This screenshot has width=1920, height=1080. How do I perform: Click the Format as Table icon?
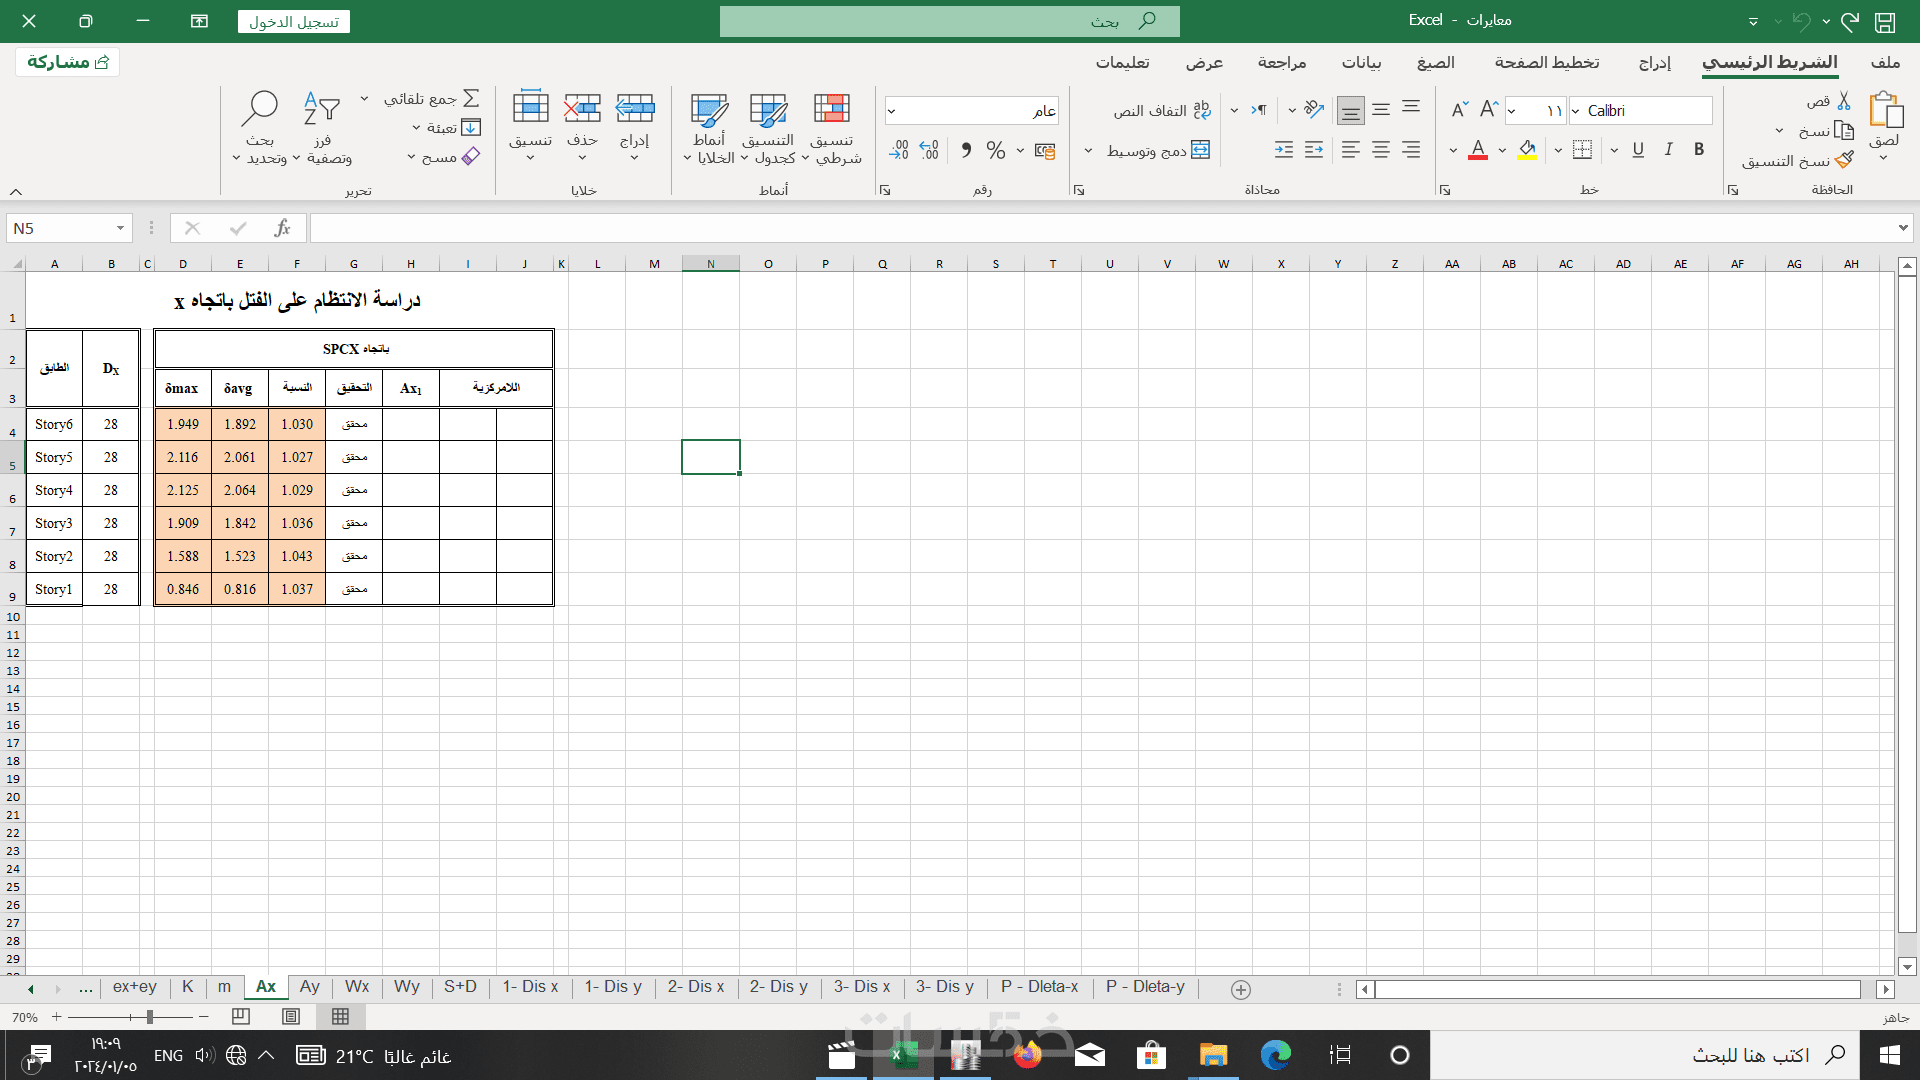(768, 110)
